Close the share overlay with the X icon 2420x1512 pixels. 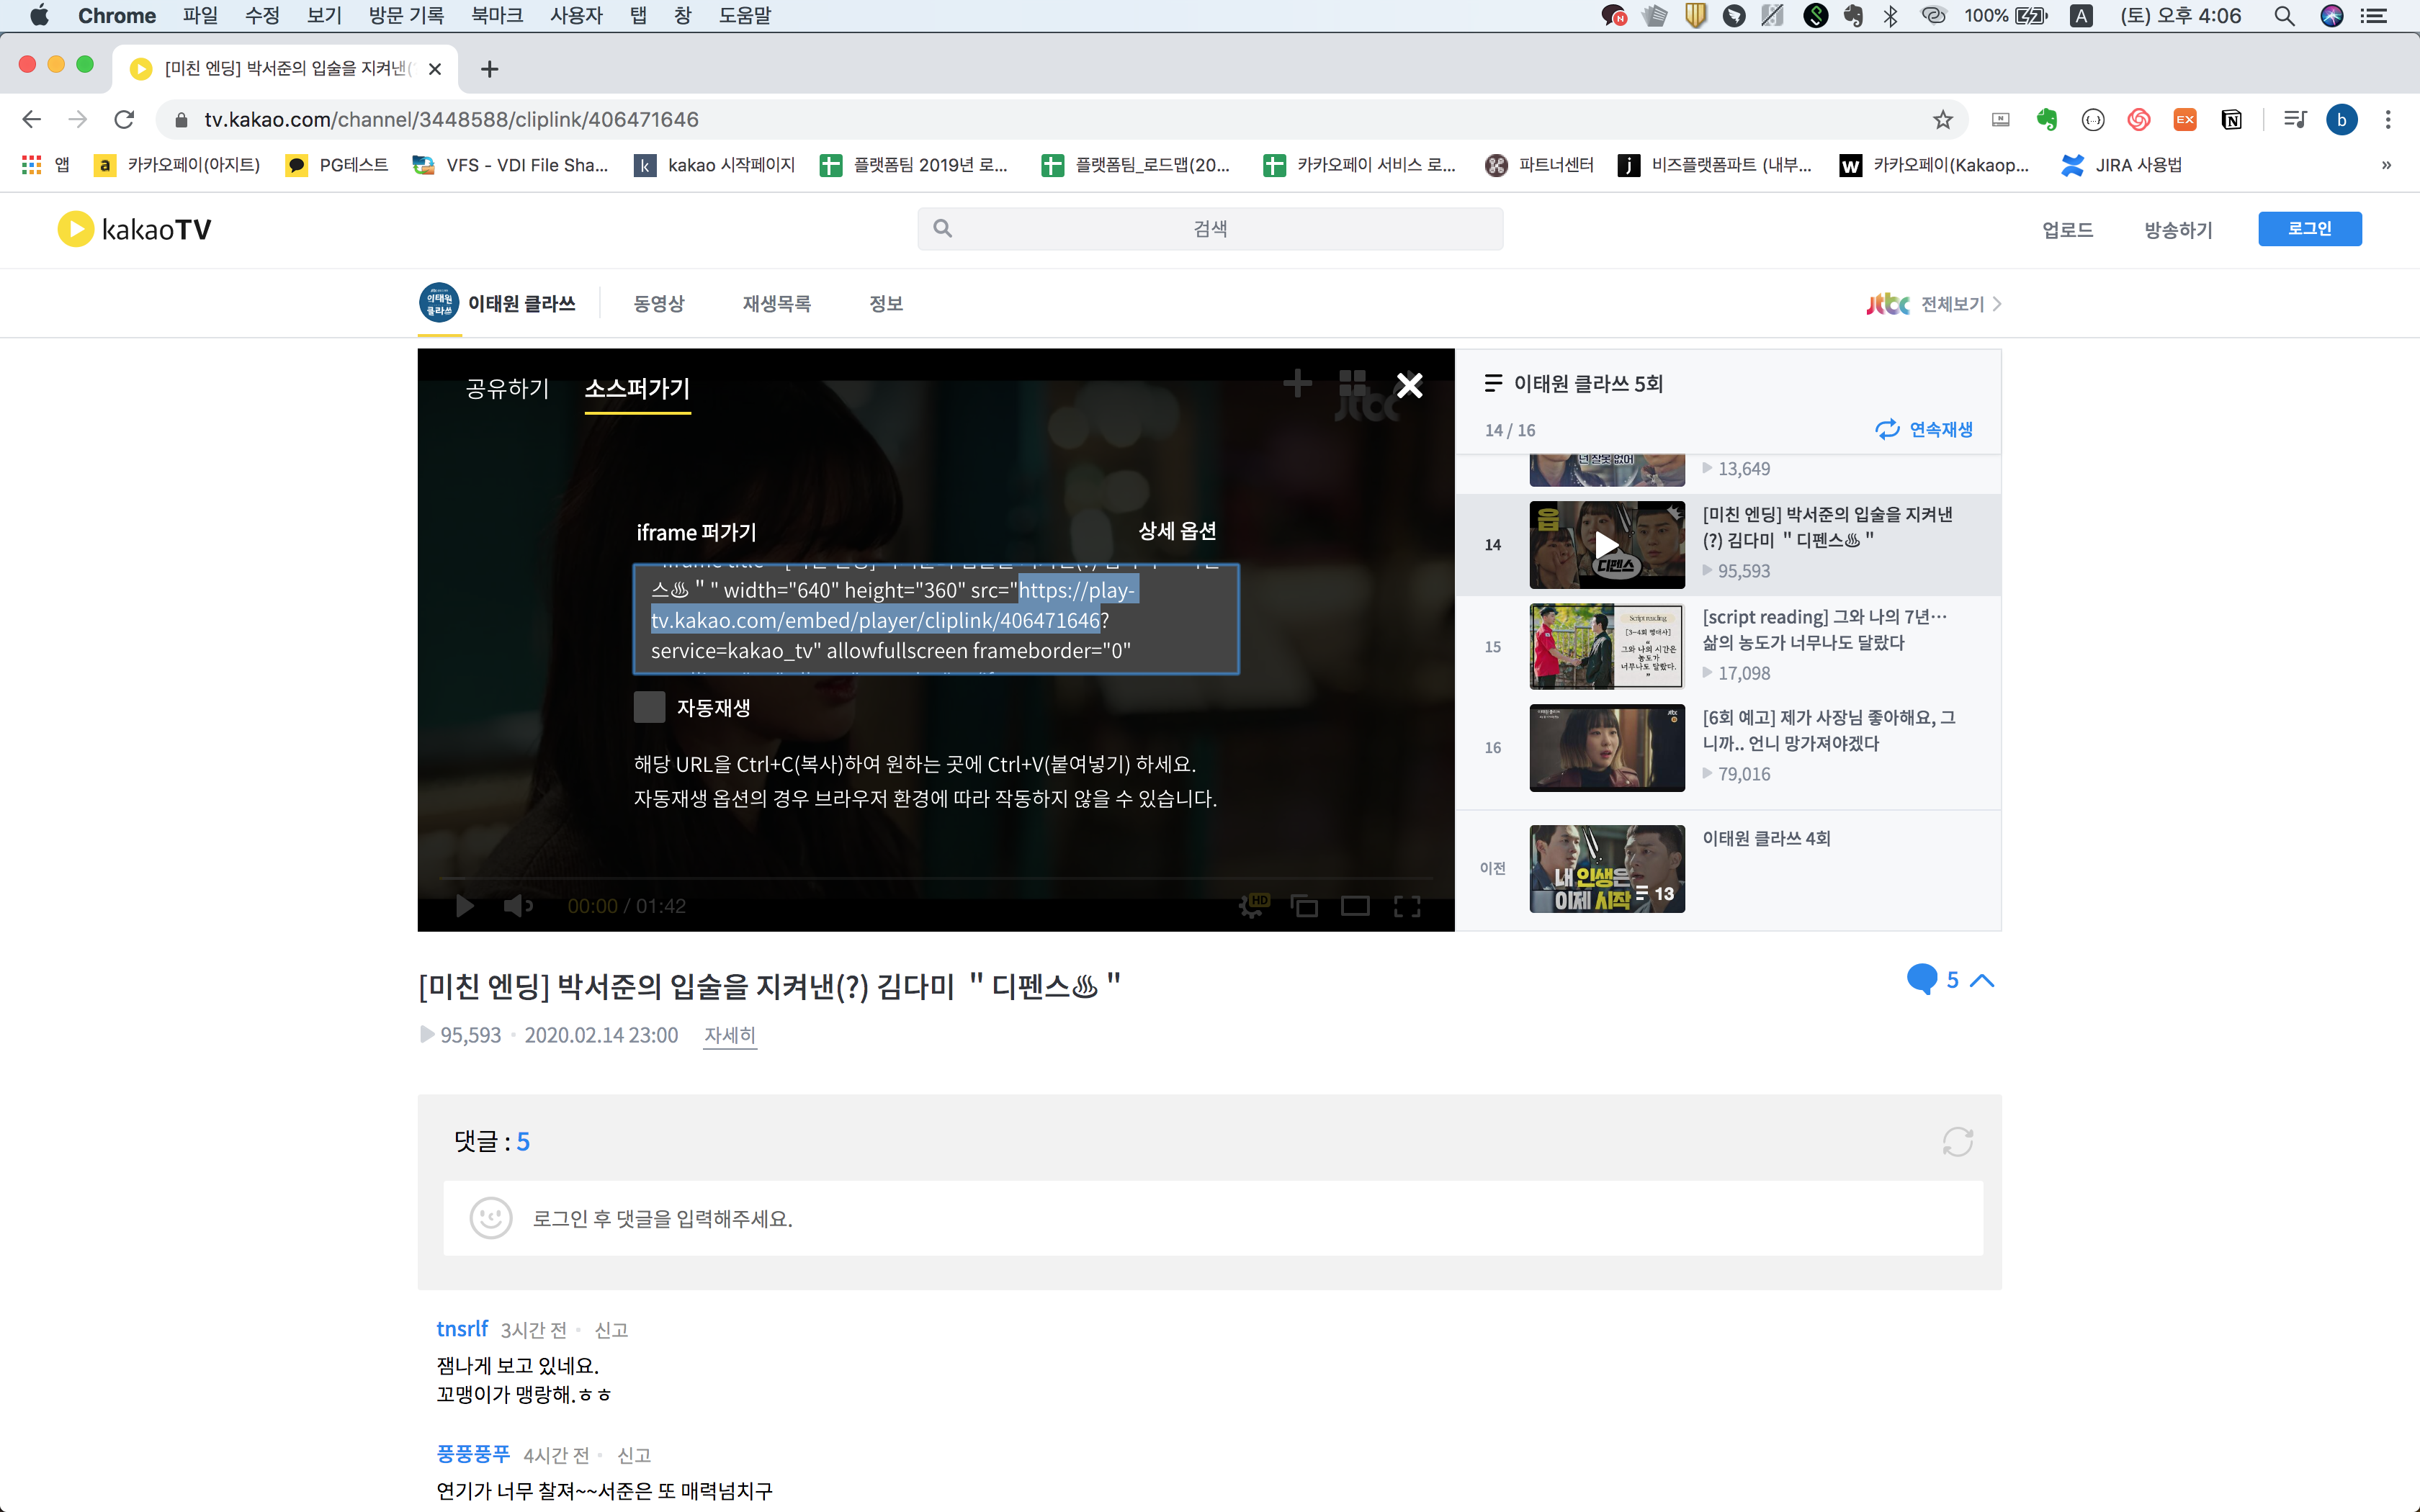pyautogui.click(x=1409, y=385)
